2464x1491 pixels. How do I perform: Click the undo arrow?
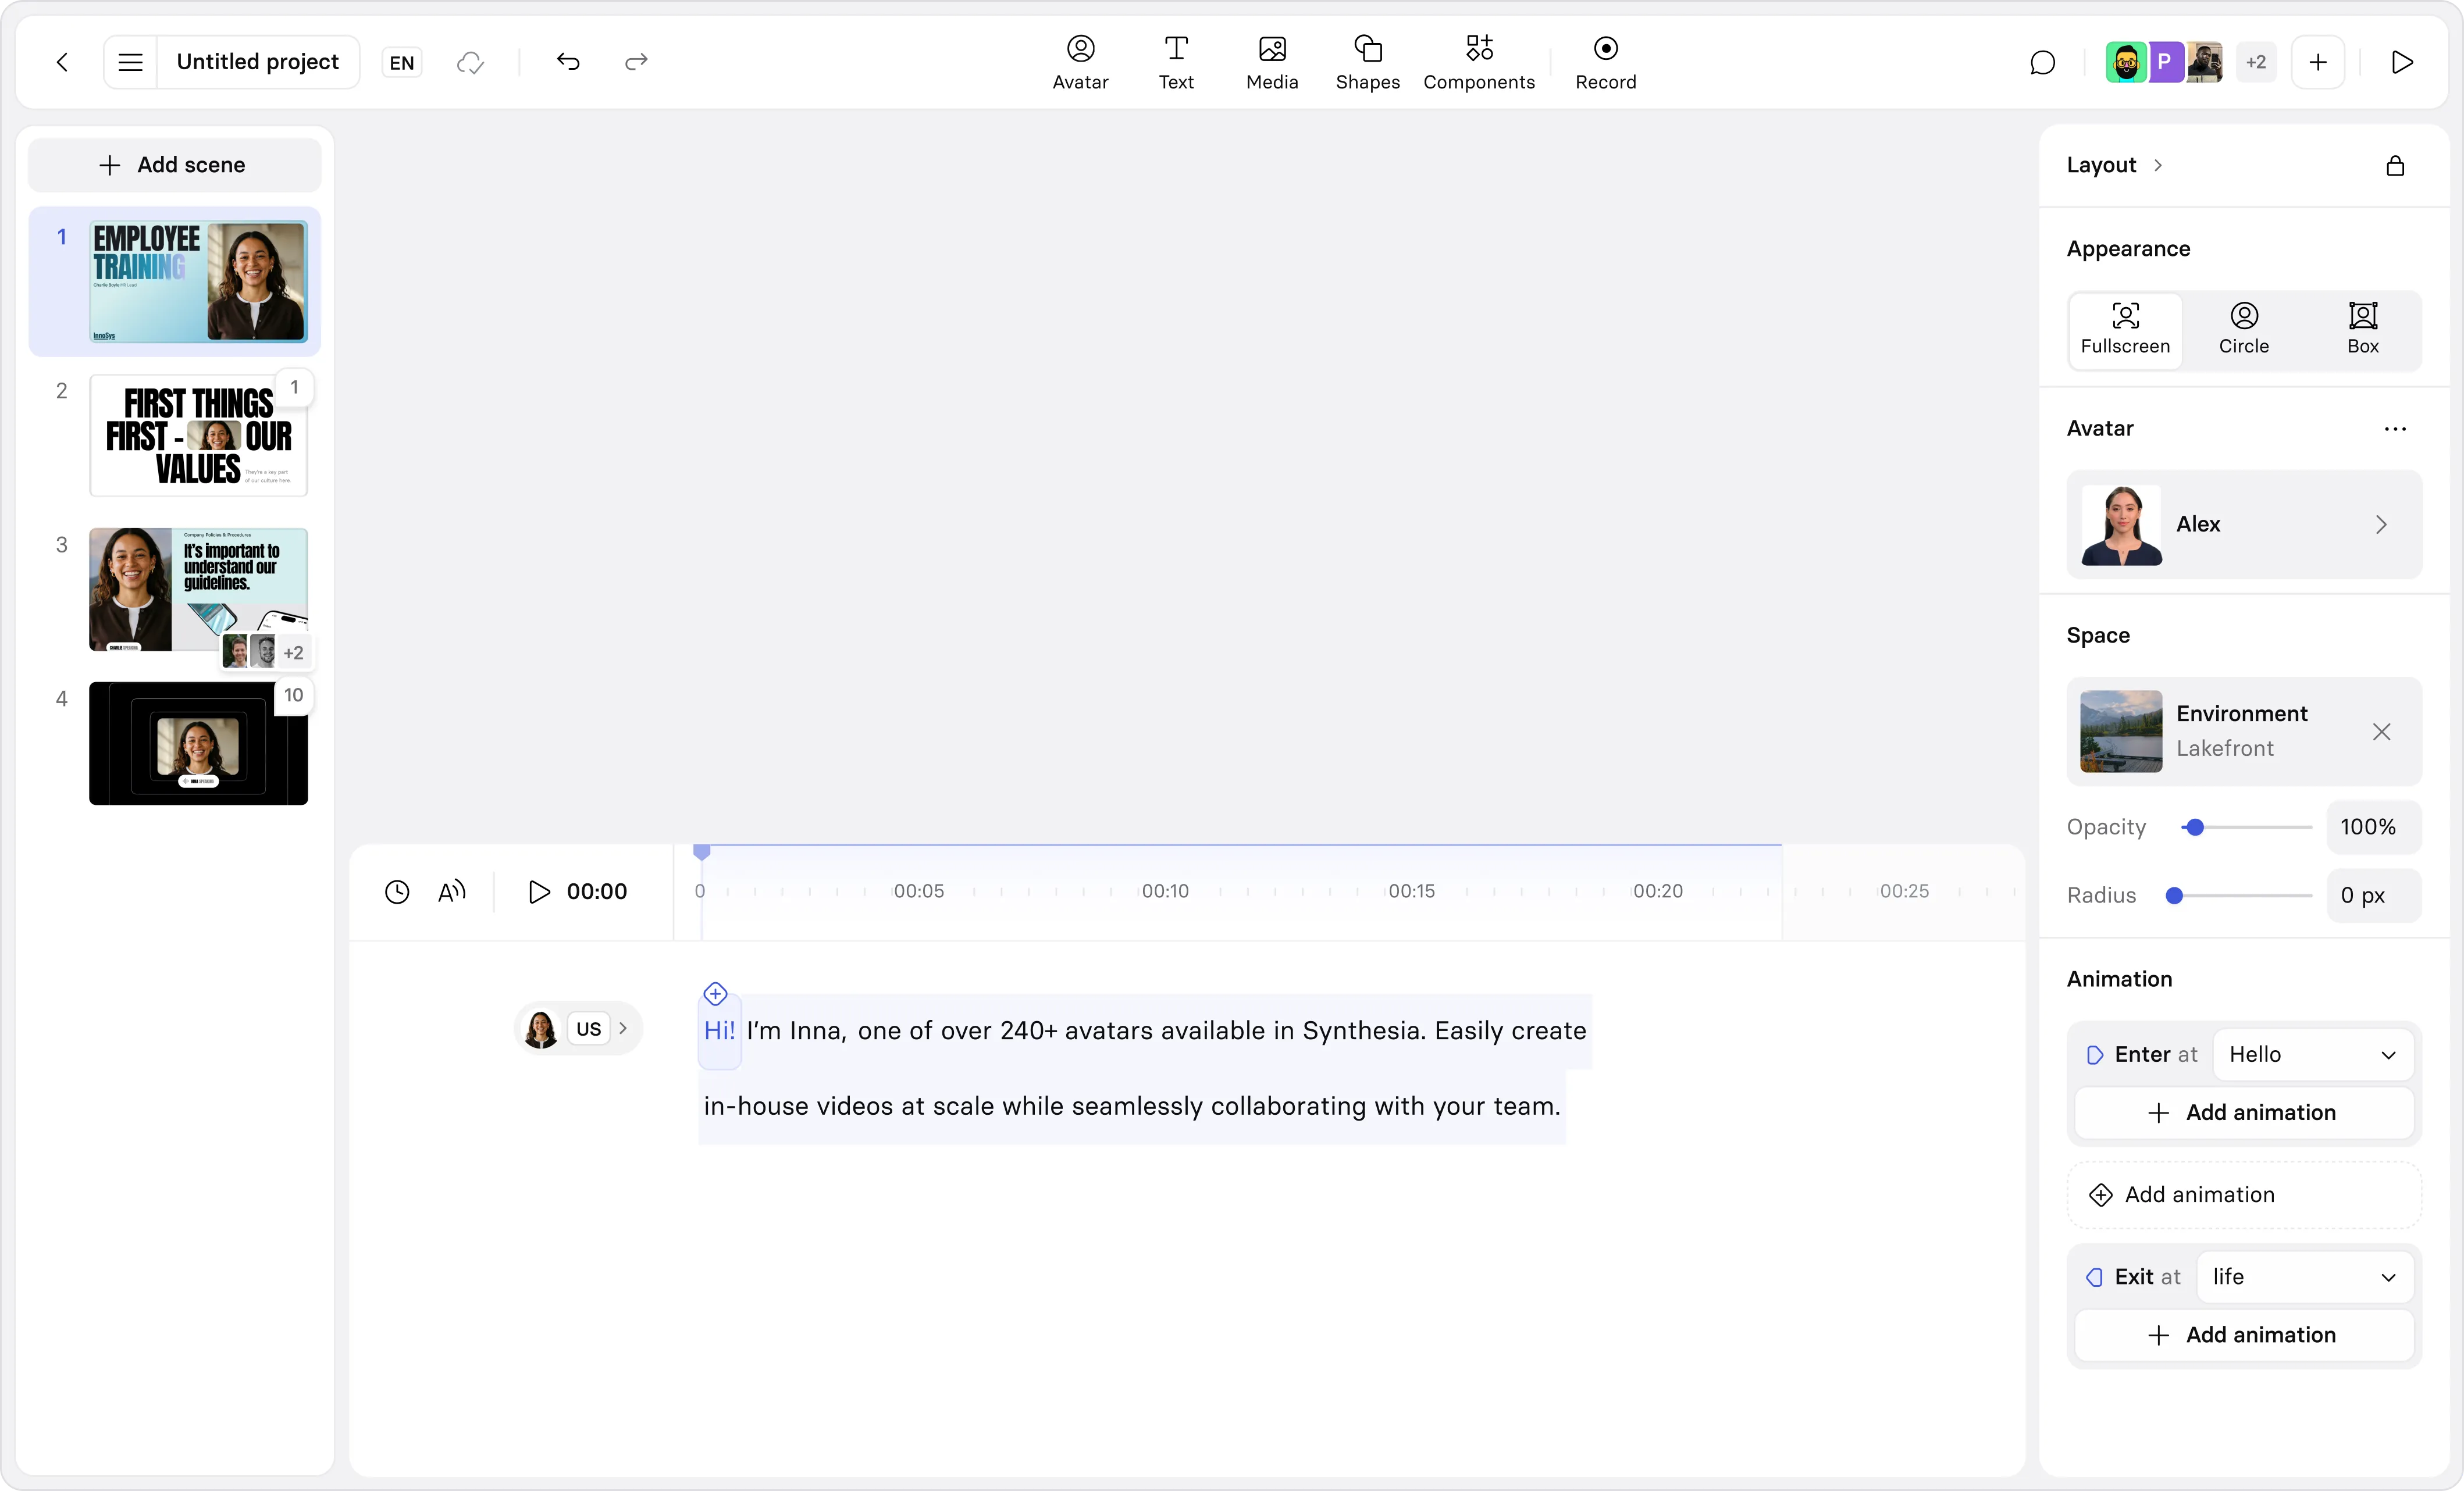click(568, 62)
